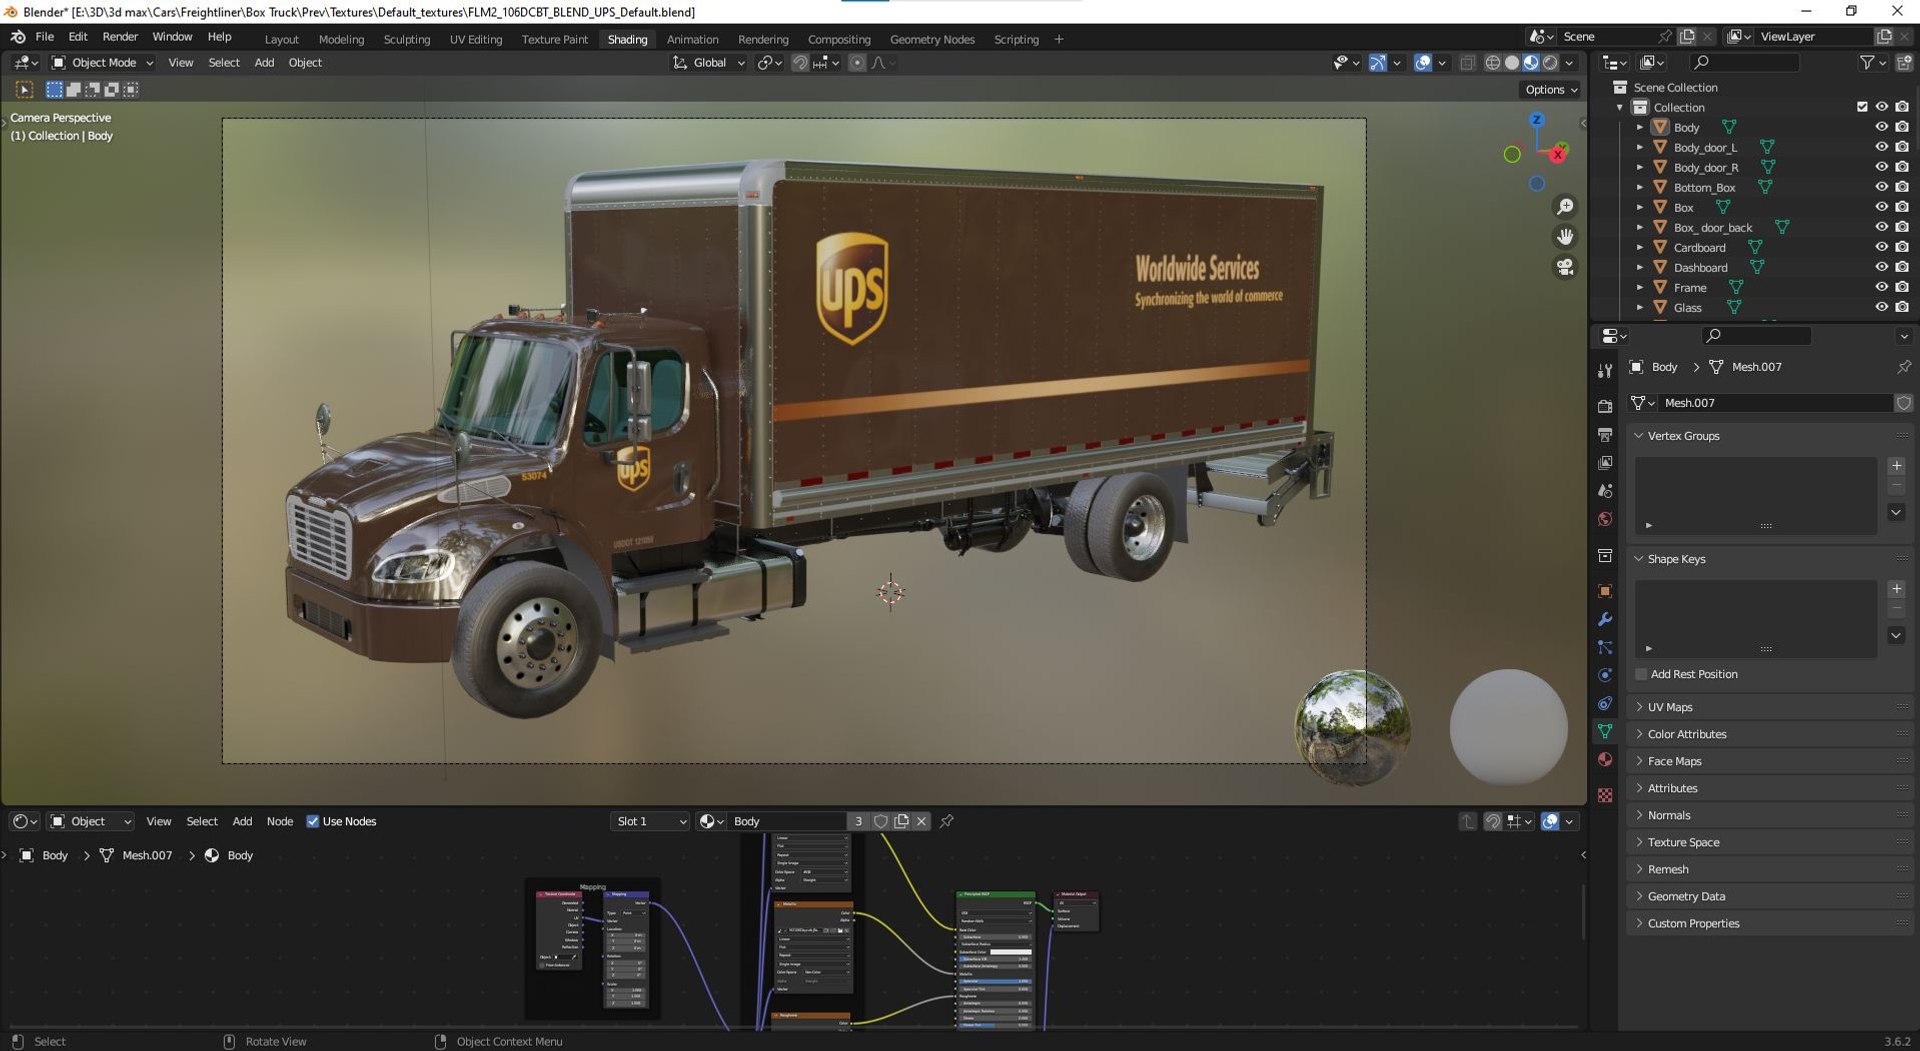The image size is (1920, 1051).
Task: Expand the Geometry Data panel
Action: [x=1638, y=896]
